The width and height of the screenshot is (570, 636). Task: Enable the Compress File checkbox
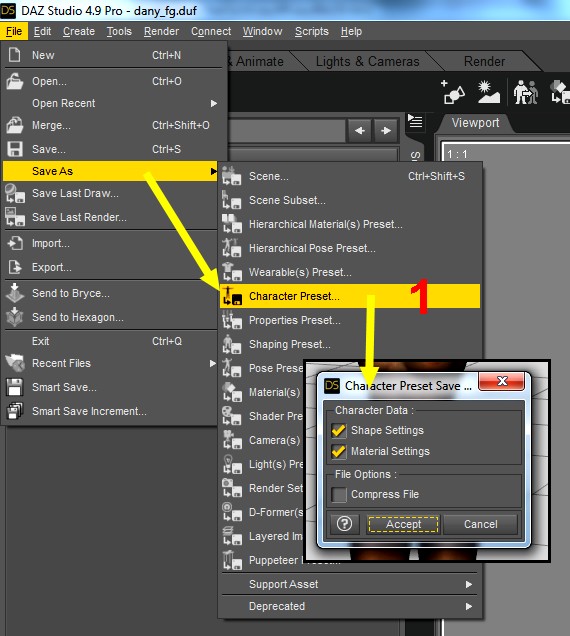[339, 494]
